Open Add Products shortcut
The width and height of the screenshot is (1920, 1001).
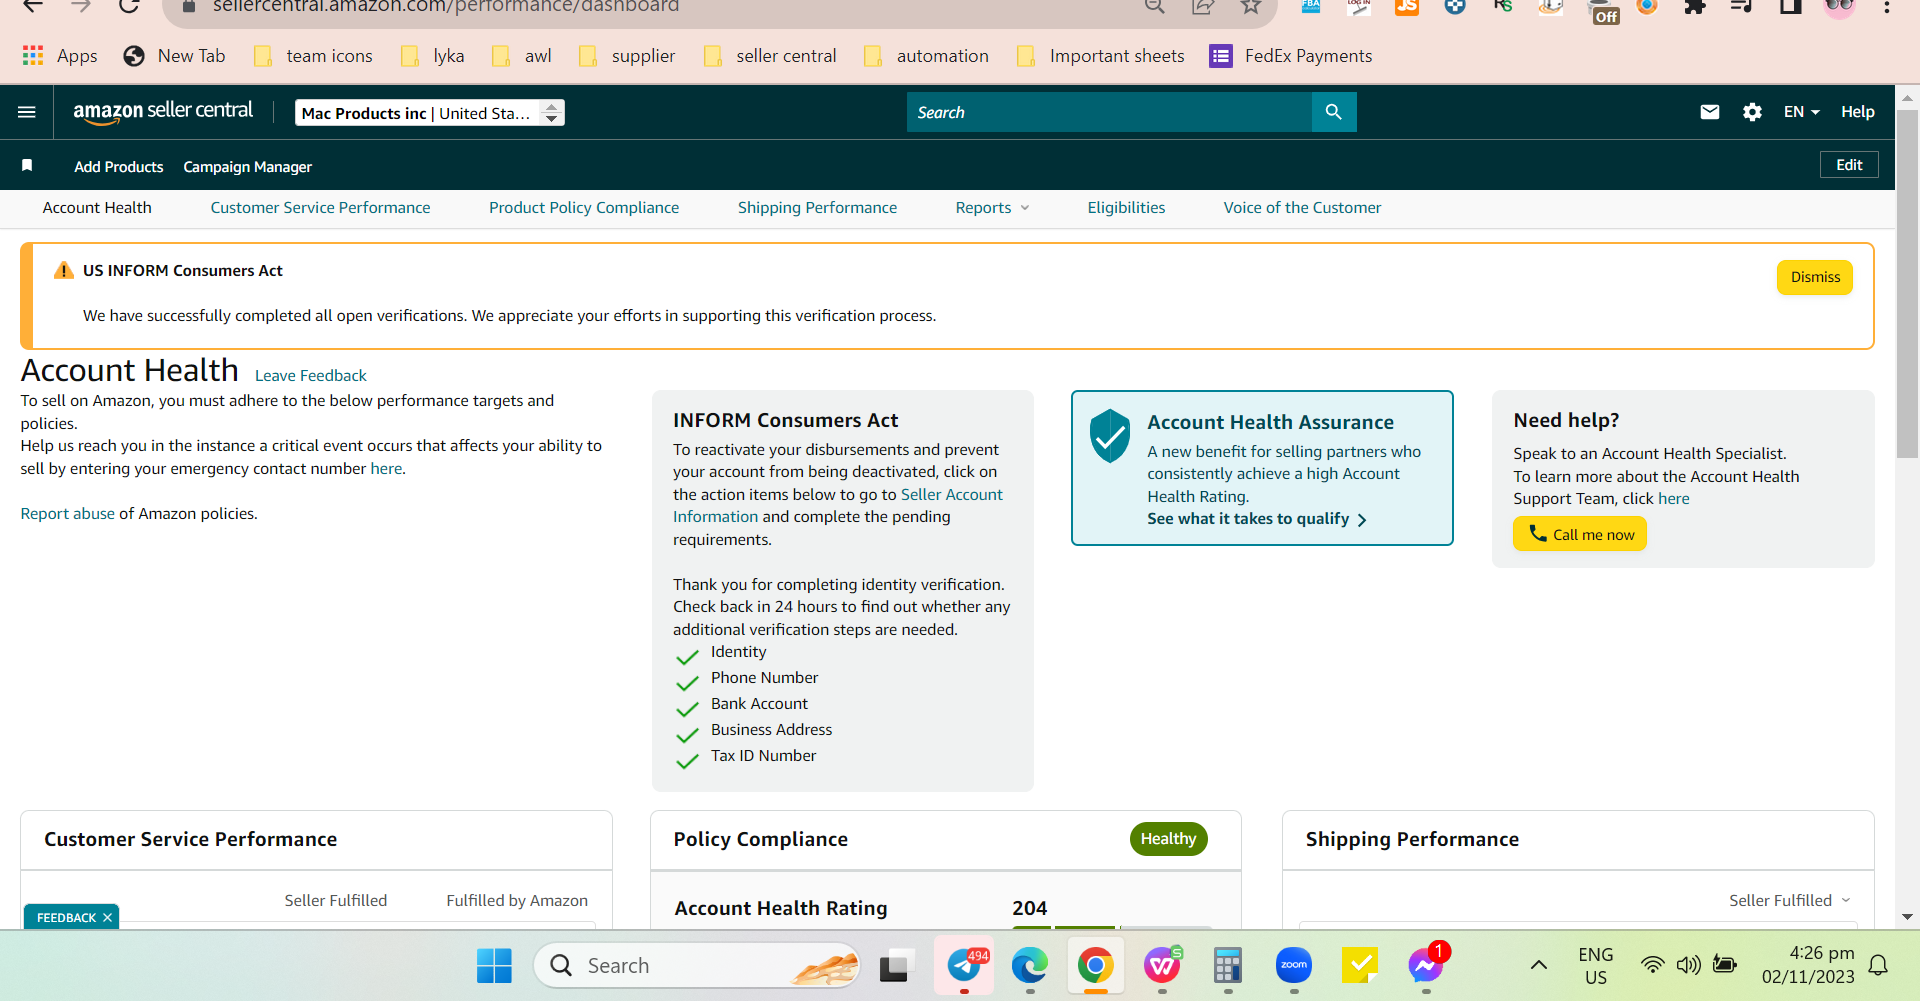pos(118,167)
